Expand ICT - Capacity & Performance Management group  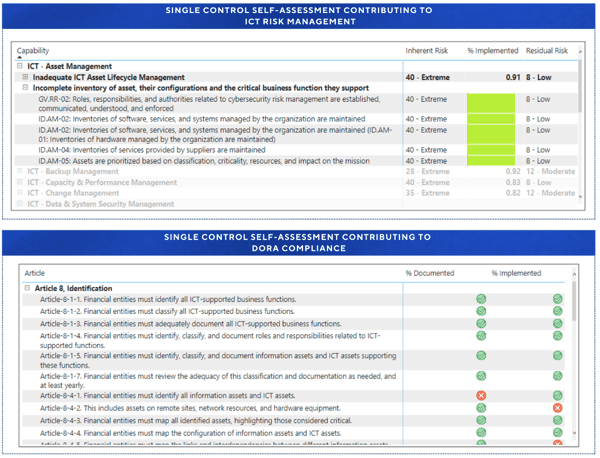pos(20,182)
